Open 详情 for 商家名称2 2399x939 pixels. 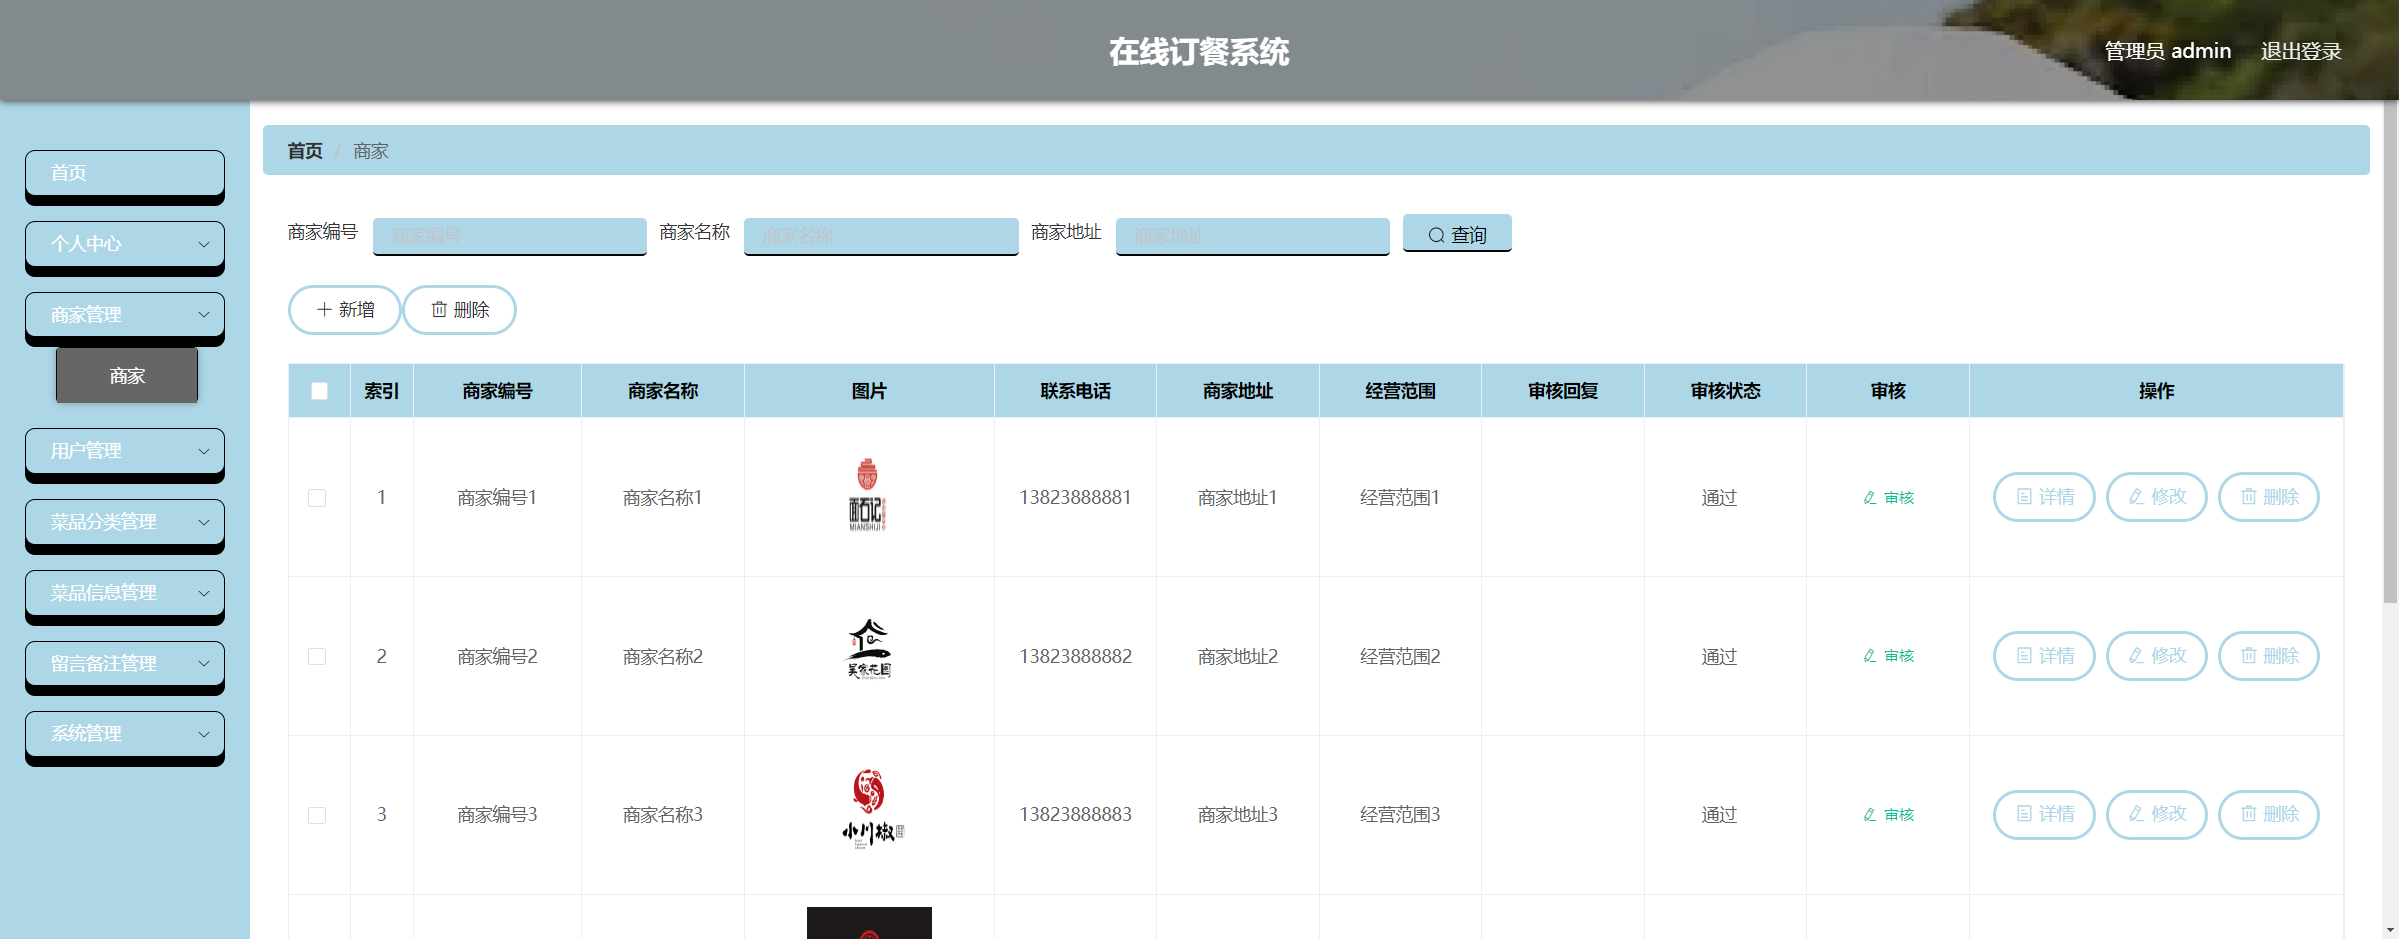(2043, 656)
